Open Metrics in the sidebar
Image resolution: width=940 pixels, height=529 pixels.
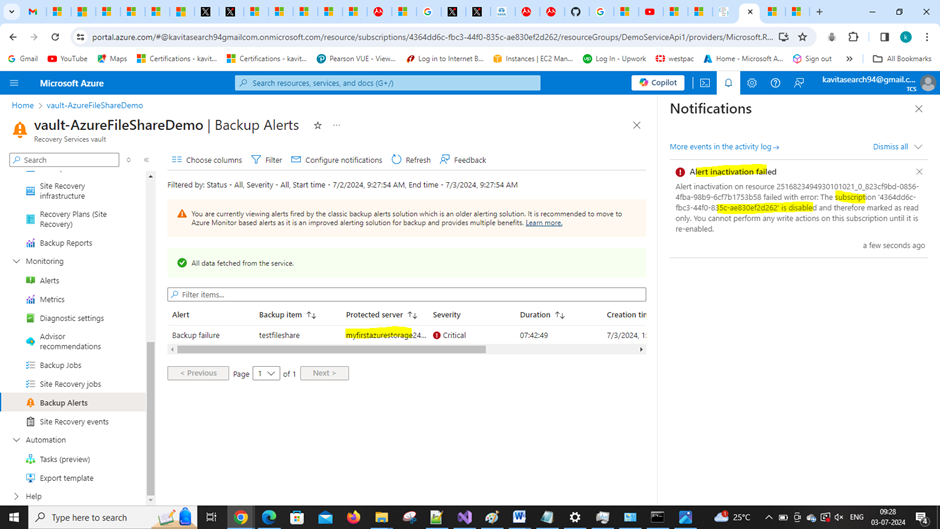click(x=52, y=299)
